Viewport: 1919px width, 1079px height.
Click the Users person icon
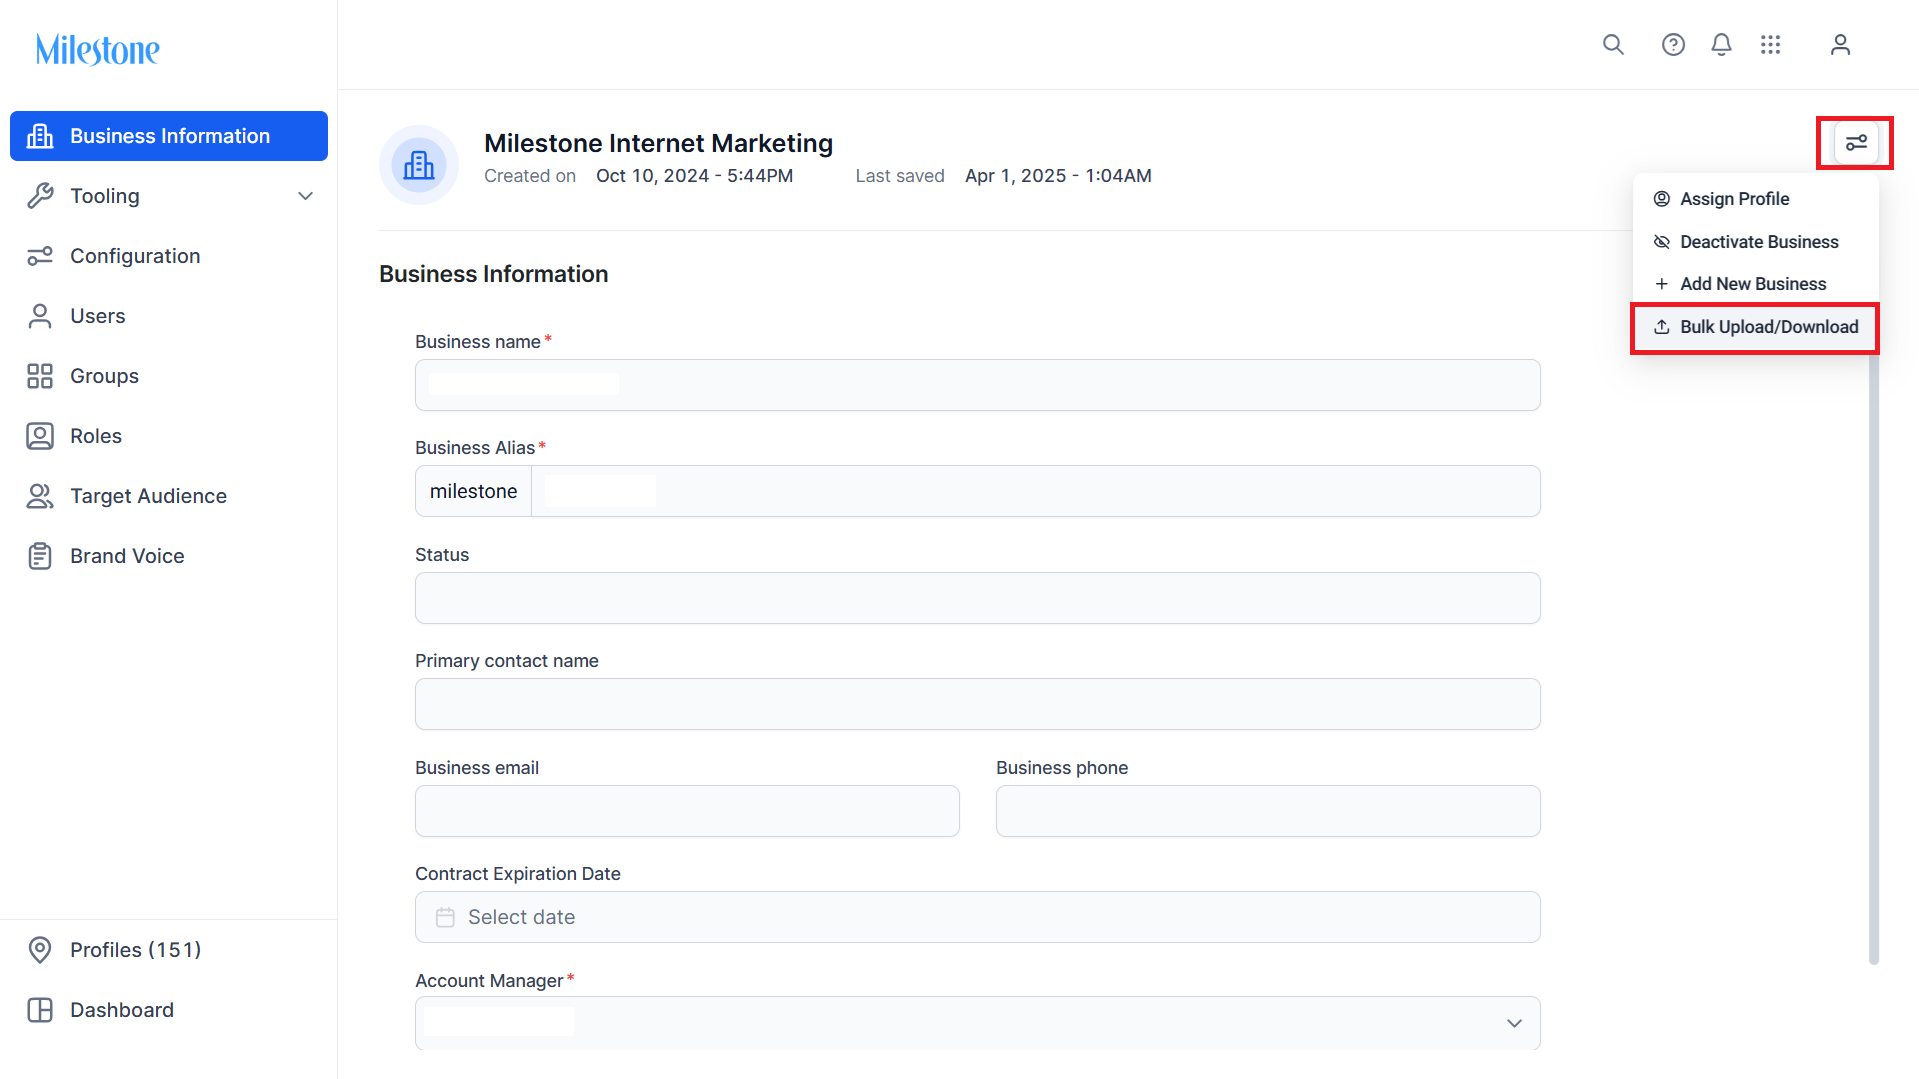click(x=40, y=316)
